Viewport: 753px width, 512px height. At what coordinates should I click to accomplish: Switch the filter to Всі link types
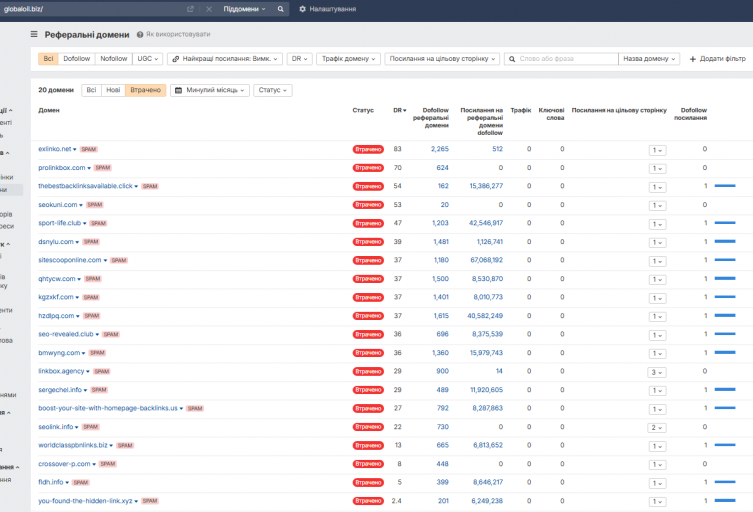pyautogui.click(x=49, y=59)
